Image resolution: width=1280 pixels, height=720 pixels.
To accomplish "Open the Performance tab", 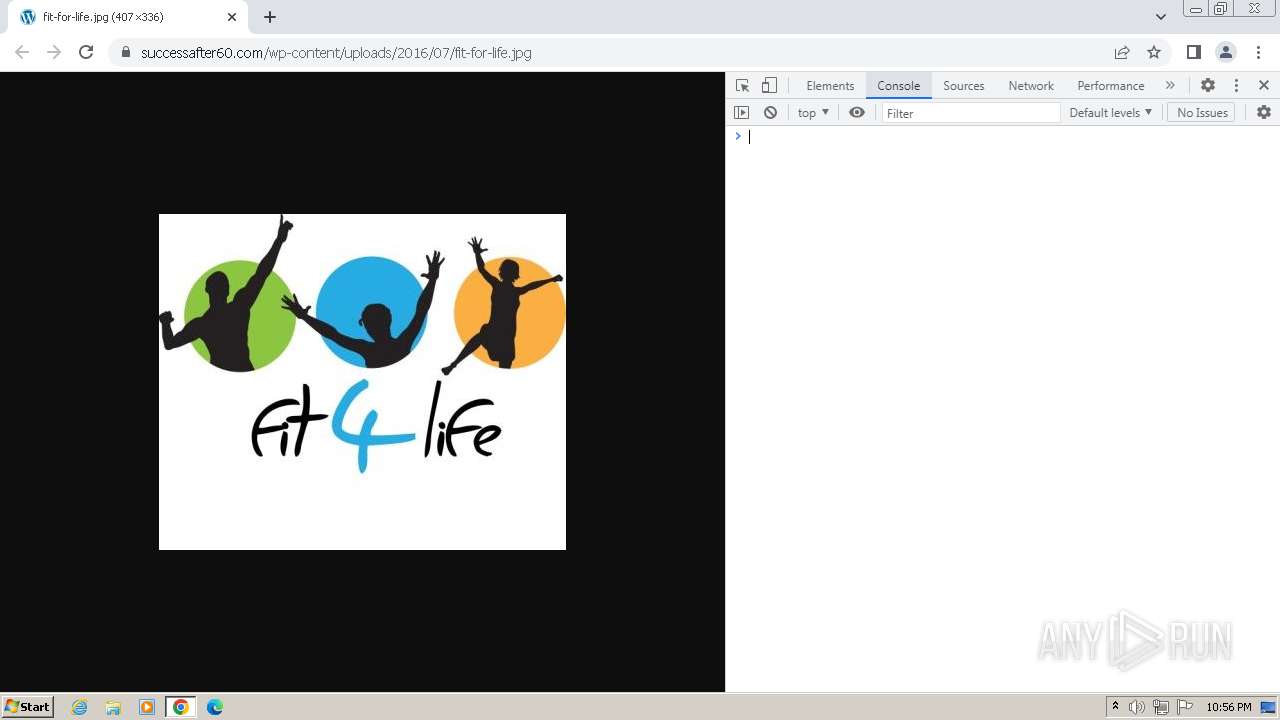I will [1111, 86].
